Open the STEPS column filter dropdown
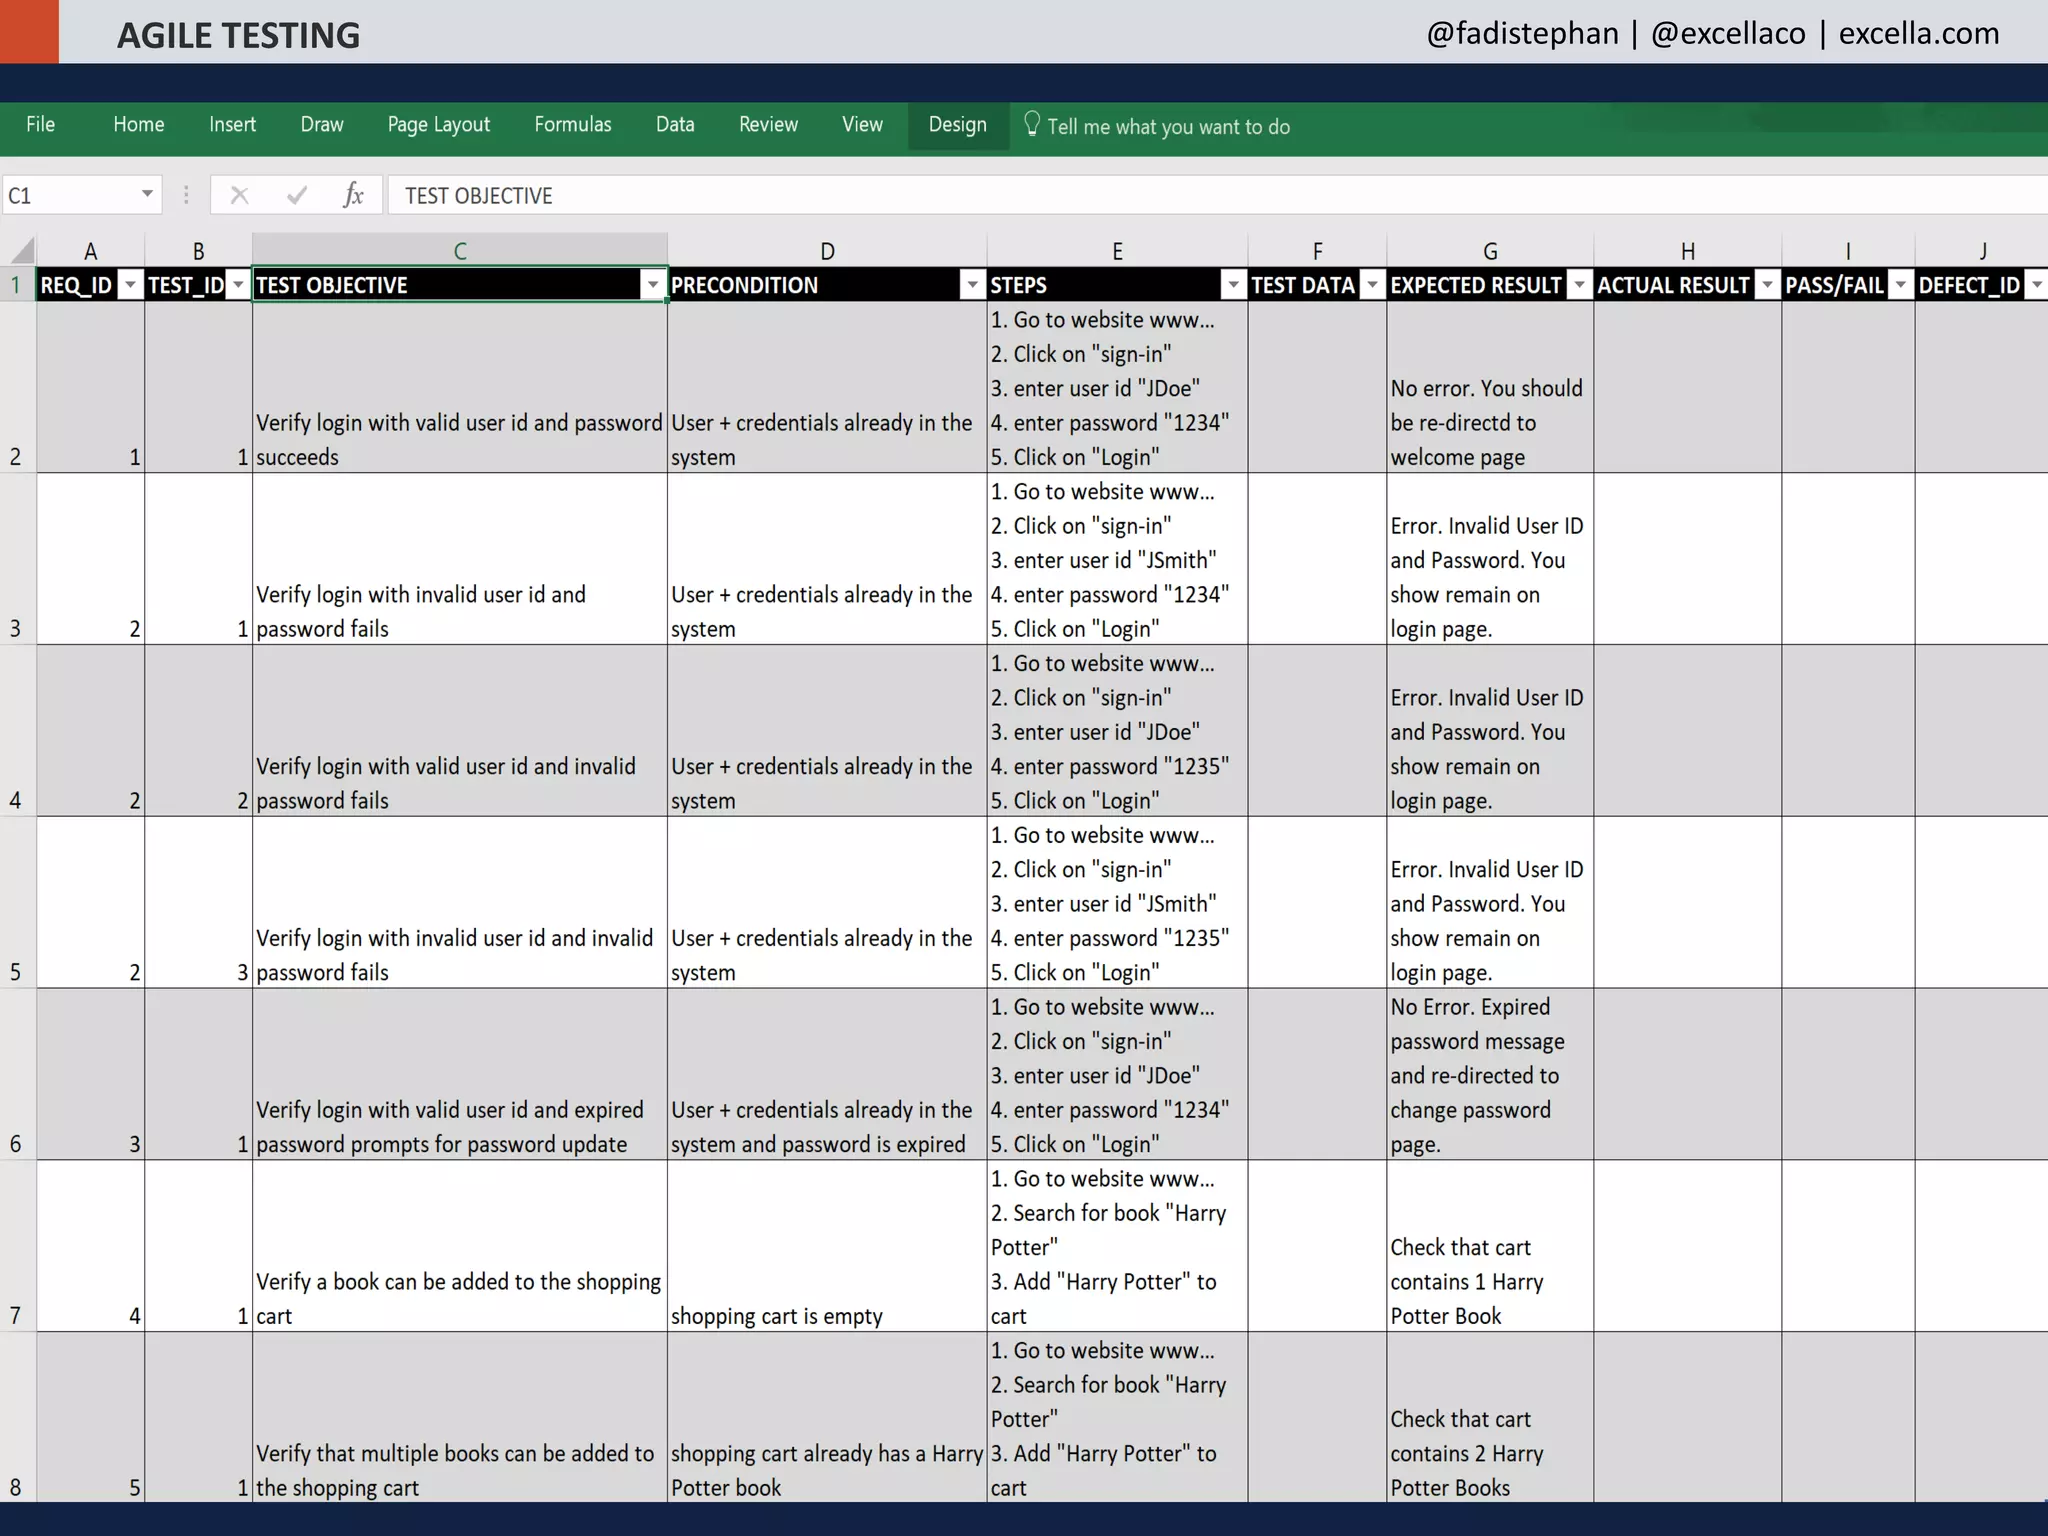This screenshot has width=2048, height=1536. (1233, 286)
